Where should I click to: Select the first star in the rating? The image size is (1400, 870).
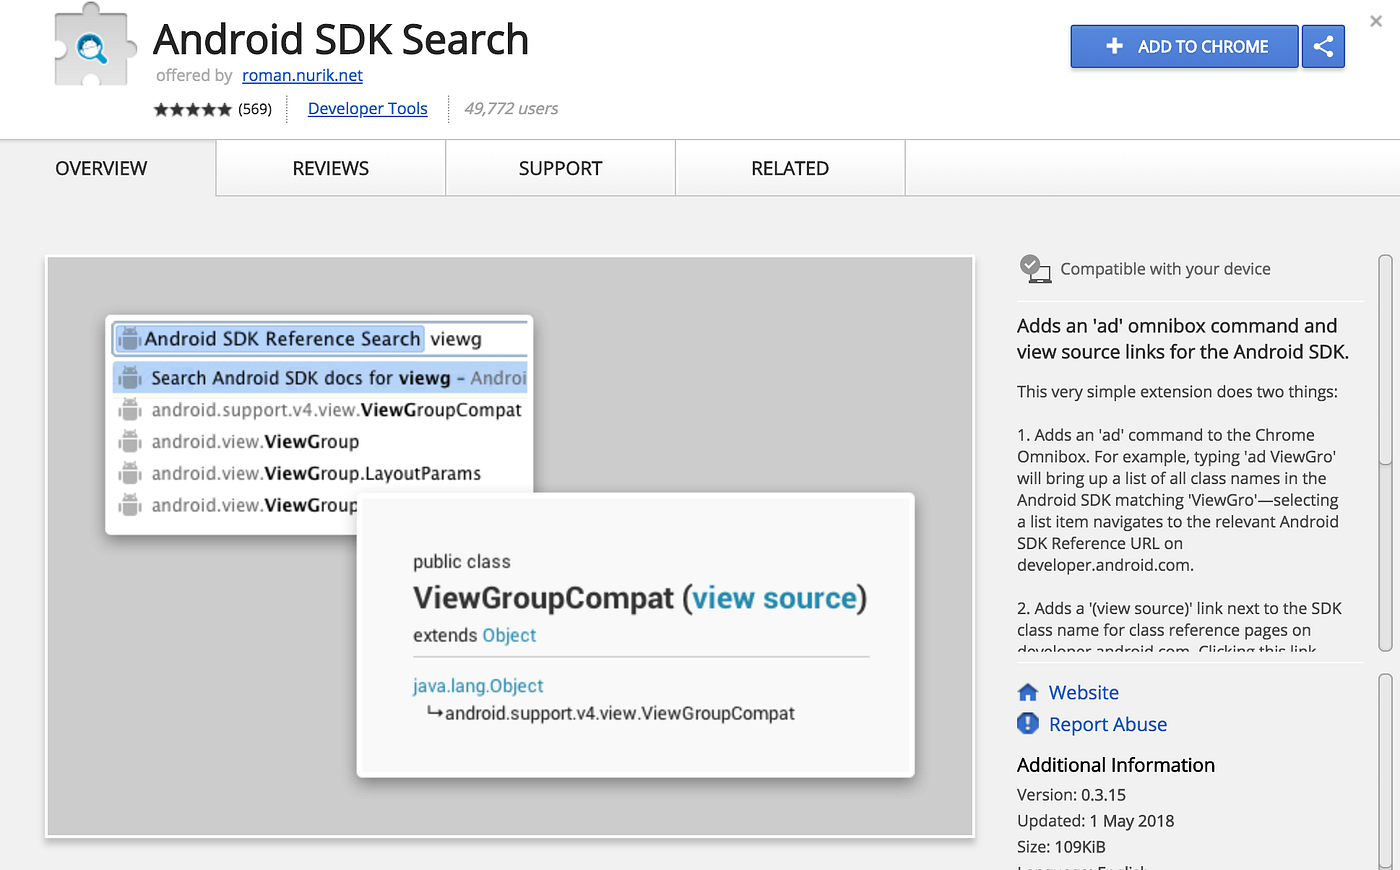[x=159, y=108]
